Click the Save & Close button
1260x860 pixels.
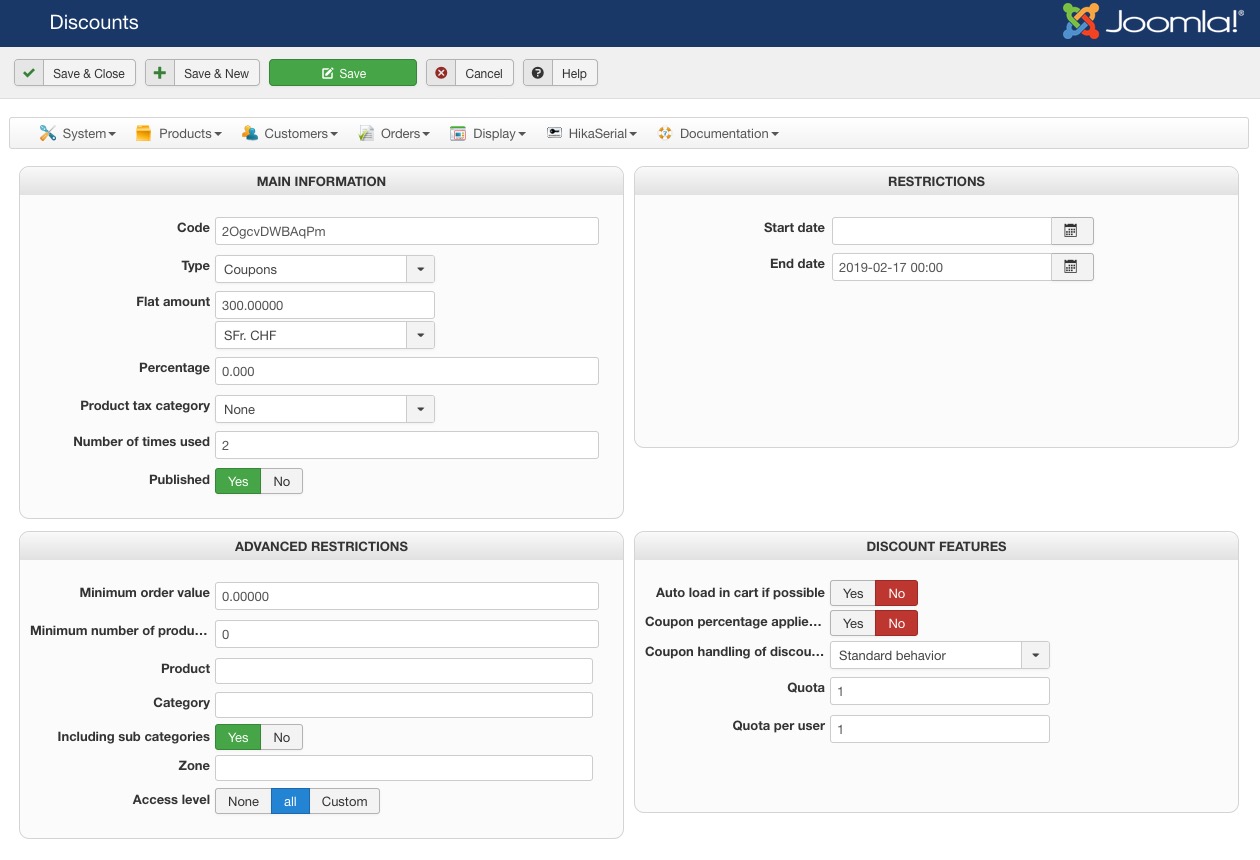click(75, 73)
